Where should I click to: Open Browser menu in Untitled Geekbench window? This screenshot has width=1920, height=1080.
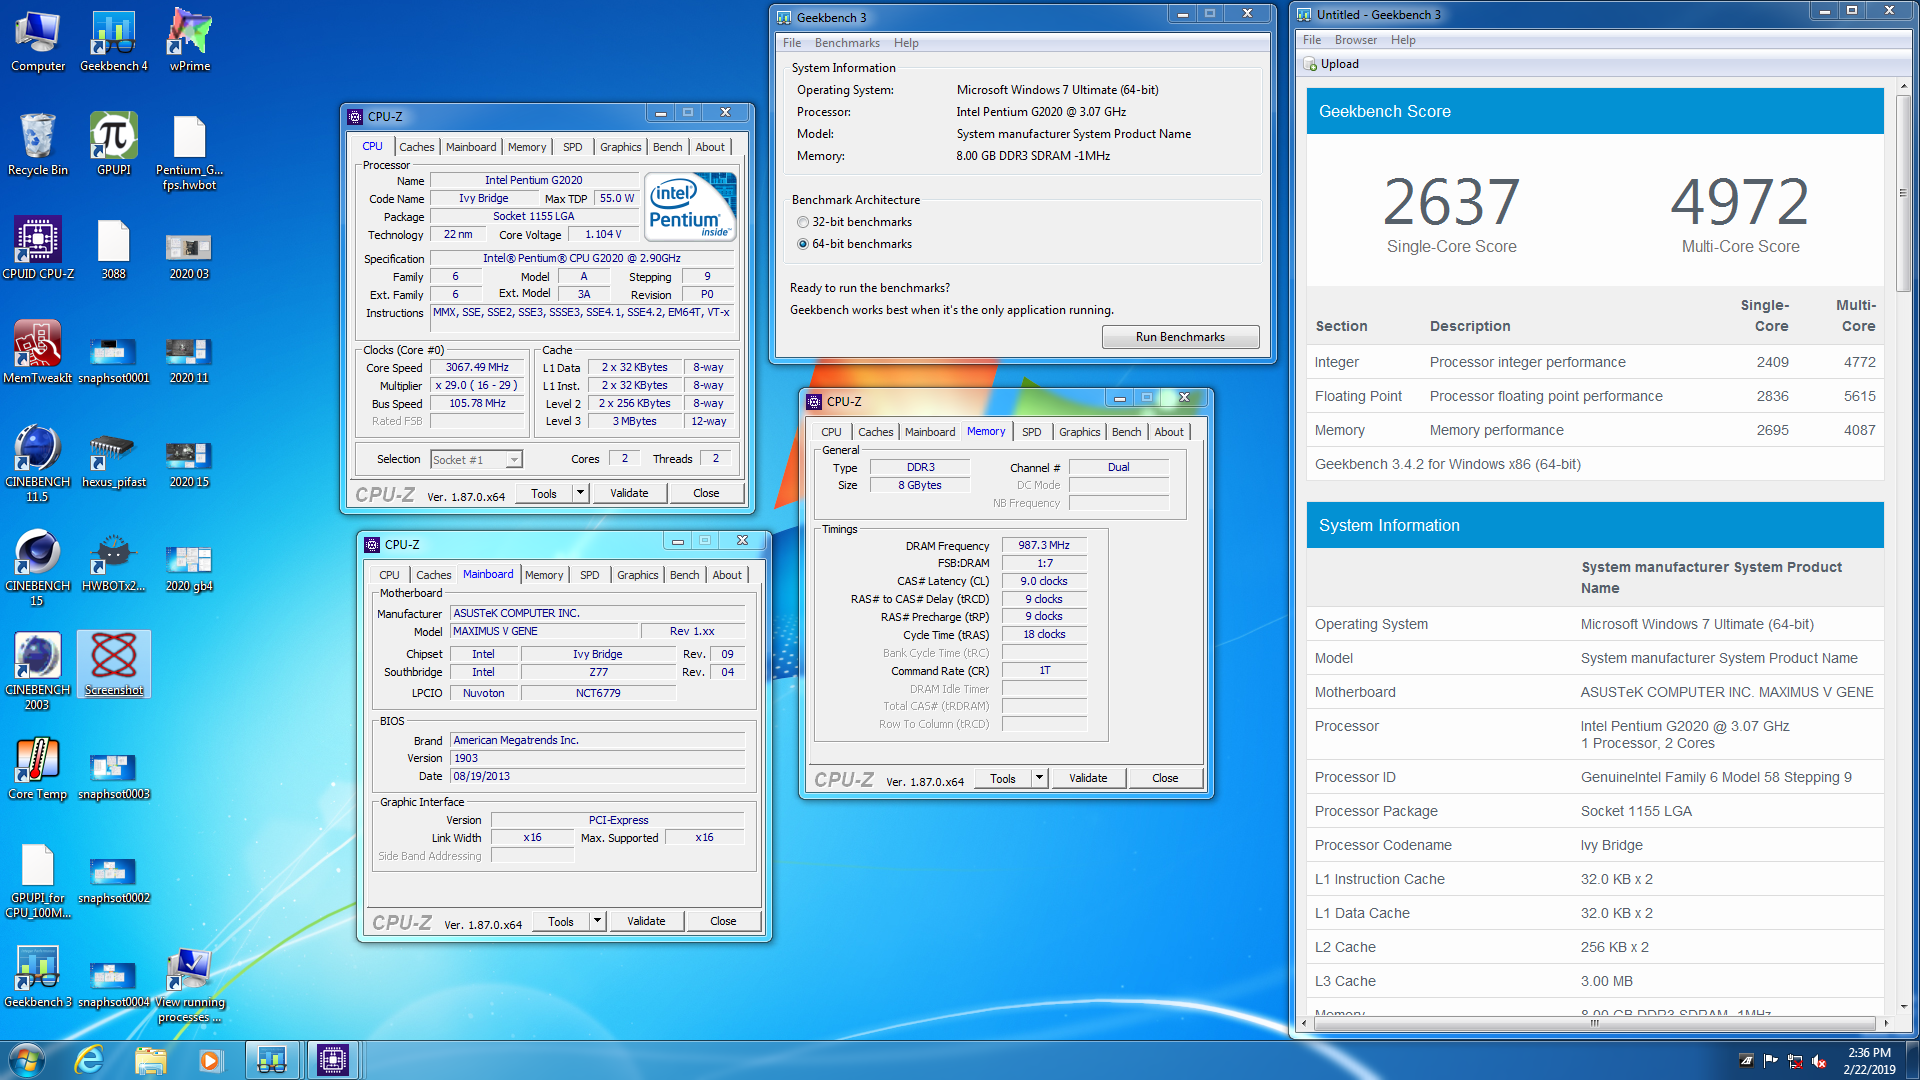click(1355, 40)
